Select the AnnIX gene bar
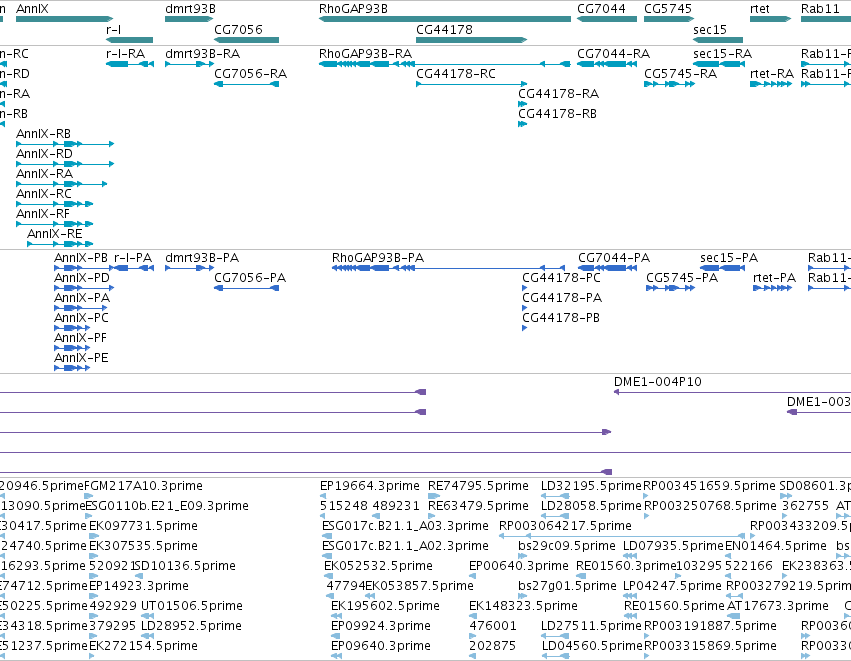The image size is (851, 661). click(x=65, y=19)
